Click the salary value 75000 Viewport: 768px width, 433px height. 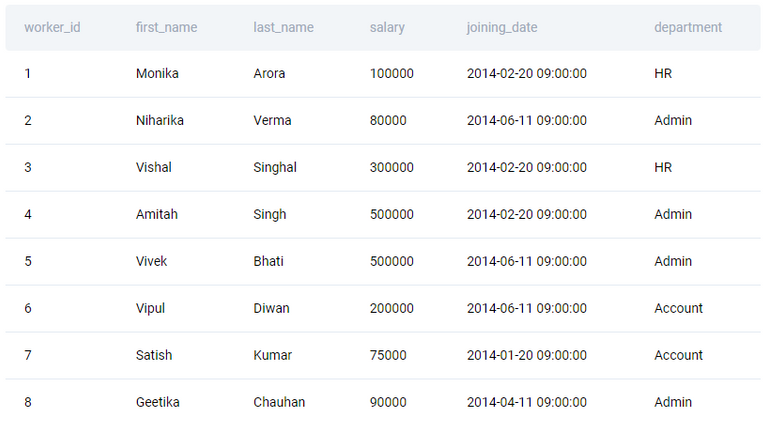pyautogui.click(x=388, y=356)
